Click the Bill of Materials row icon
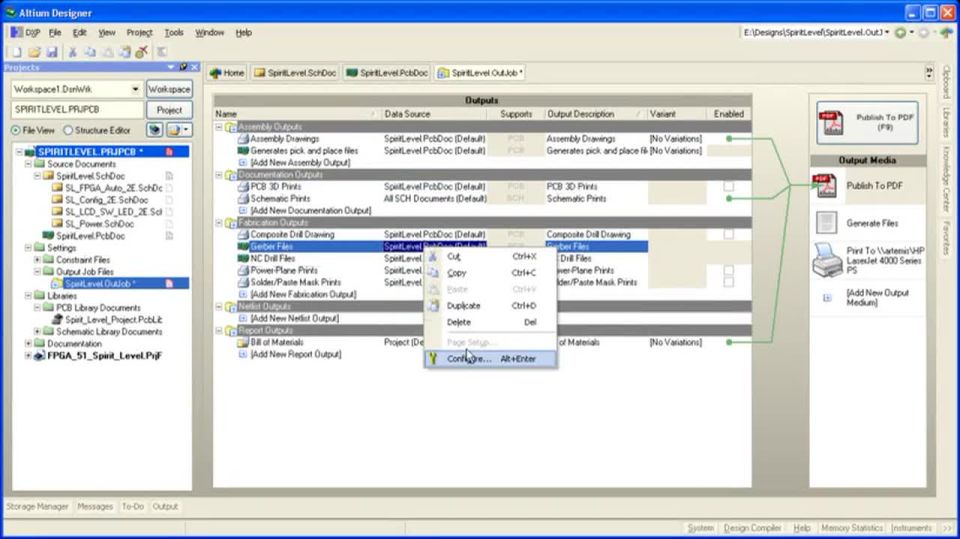This screenshot has width=960, height=539. click(243, 342)
